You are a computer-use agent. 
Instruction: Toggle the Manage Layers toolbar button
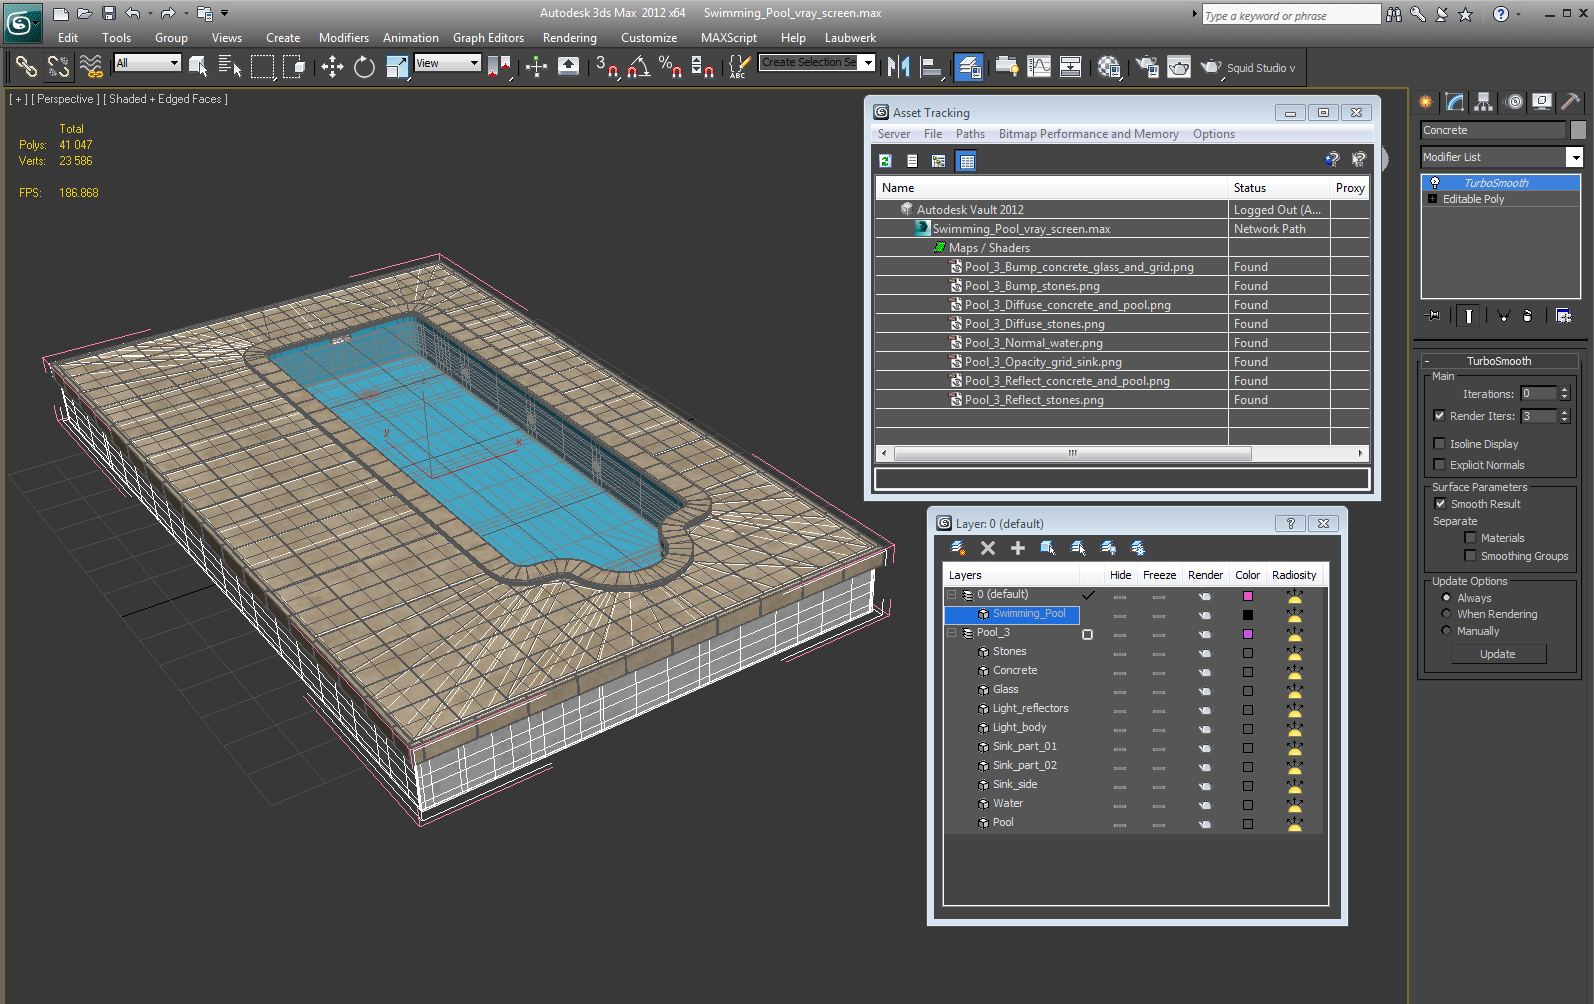click(968, 67)
